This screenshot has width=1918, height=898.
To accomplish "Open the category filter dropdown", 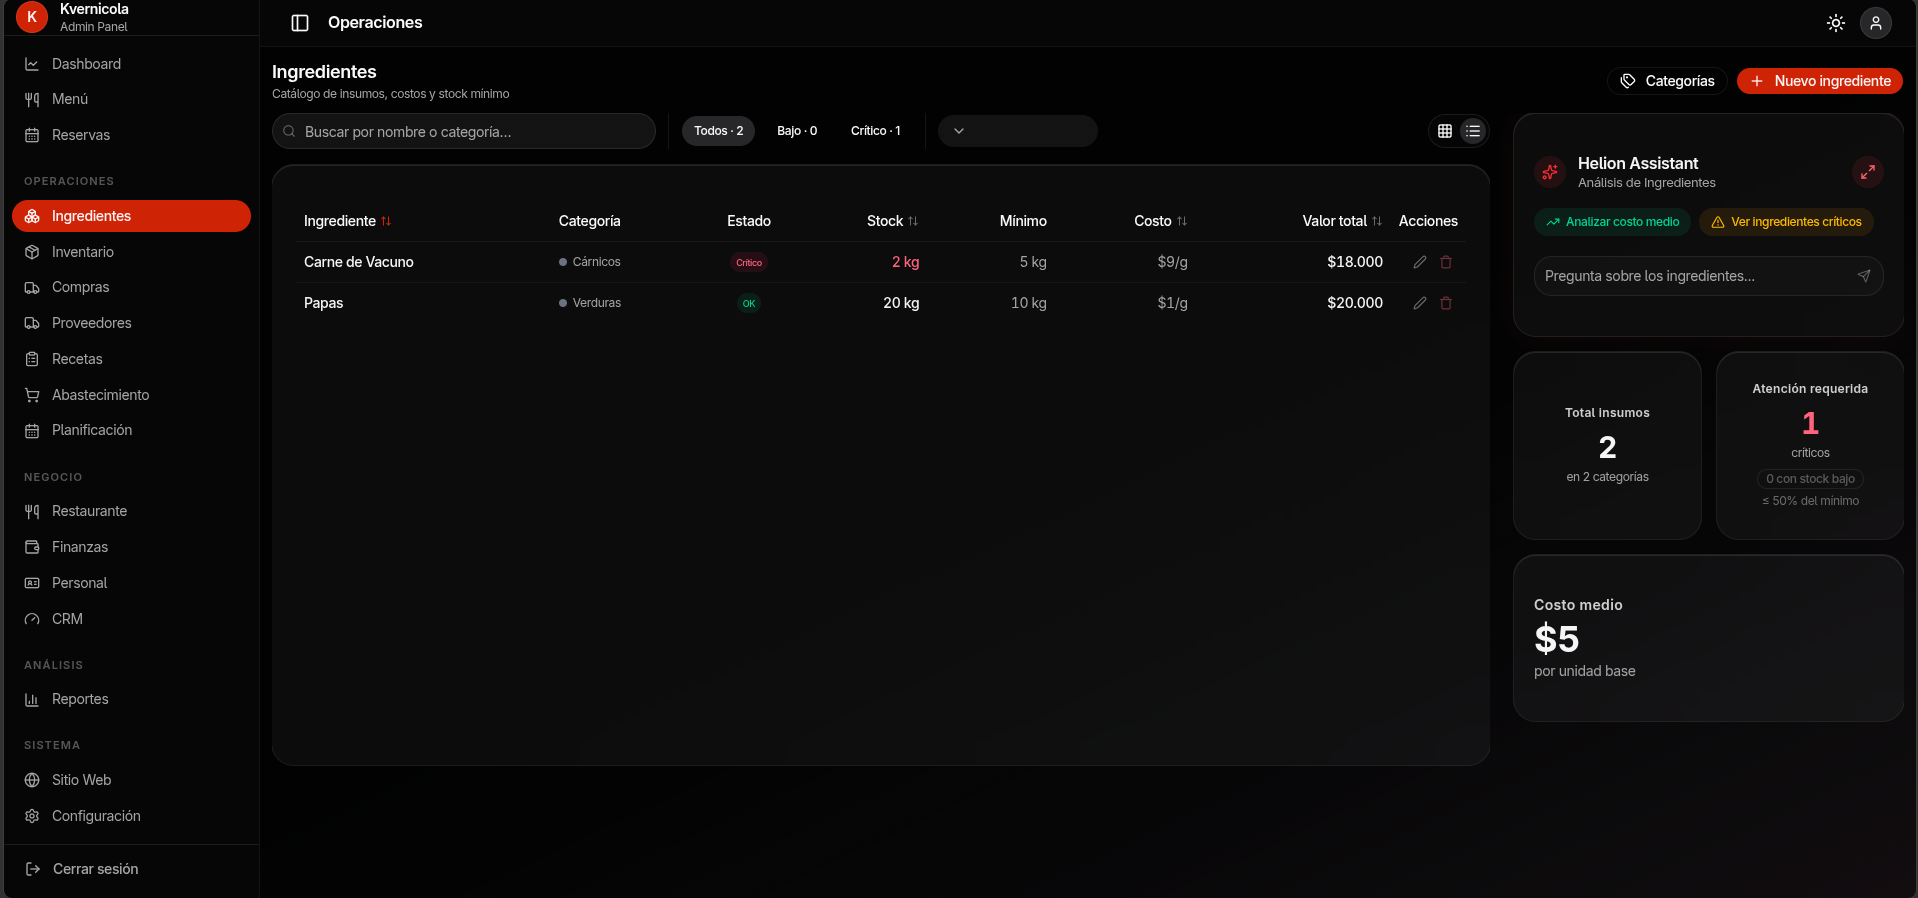I will coord(1017,131).
